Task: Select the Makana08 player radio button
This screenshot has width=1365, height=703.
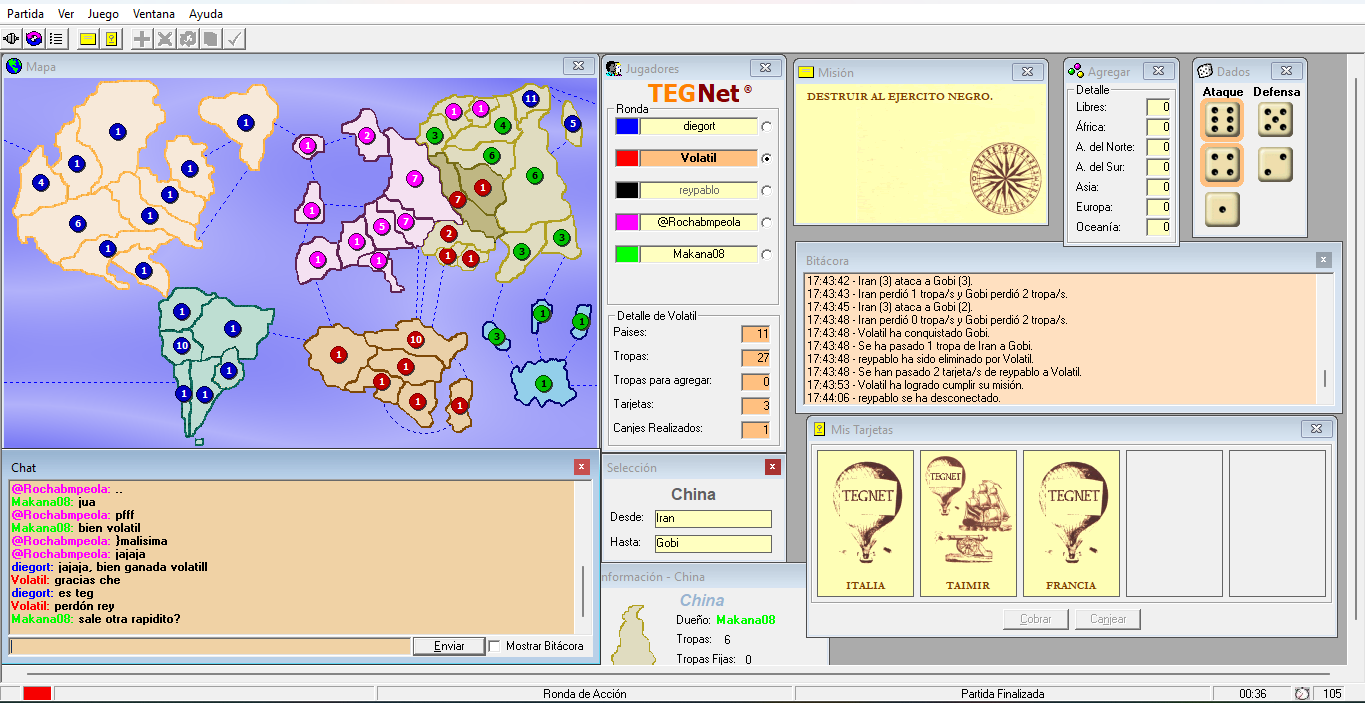Action: click(x=766, y=255)
